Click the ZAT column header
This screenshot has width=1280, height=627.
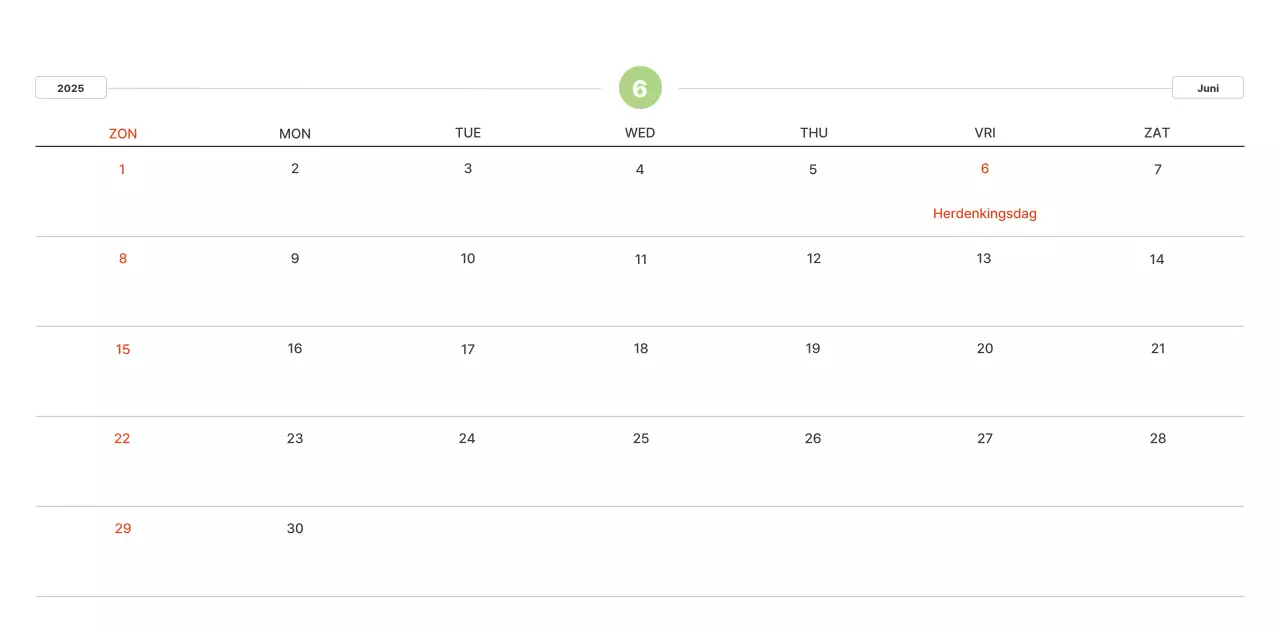coord(1157,133)
